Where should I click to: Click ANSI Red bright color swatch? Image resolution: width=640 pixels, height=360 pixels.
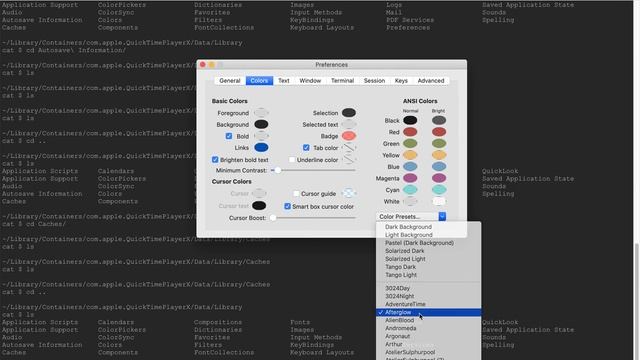(x=439, y=132)
